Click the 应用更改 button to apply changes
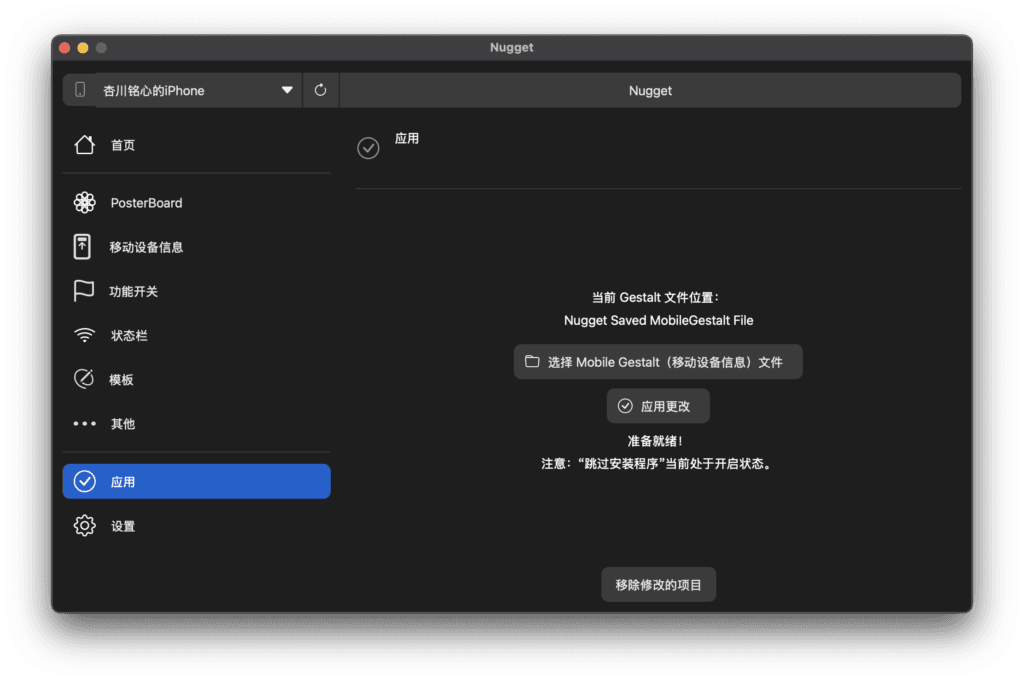Screen dimensions: 1024x681 (x=658, y=405)
